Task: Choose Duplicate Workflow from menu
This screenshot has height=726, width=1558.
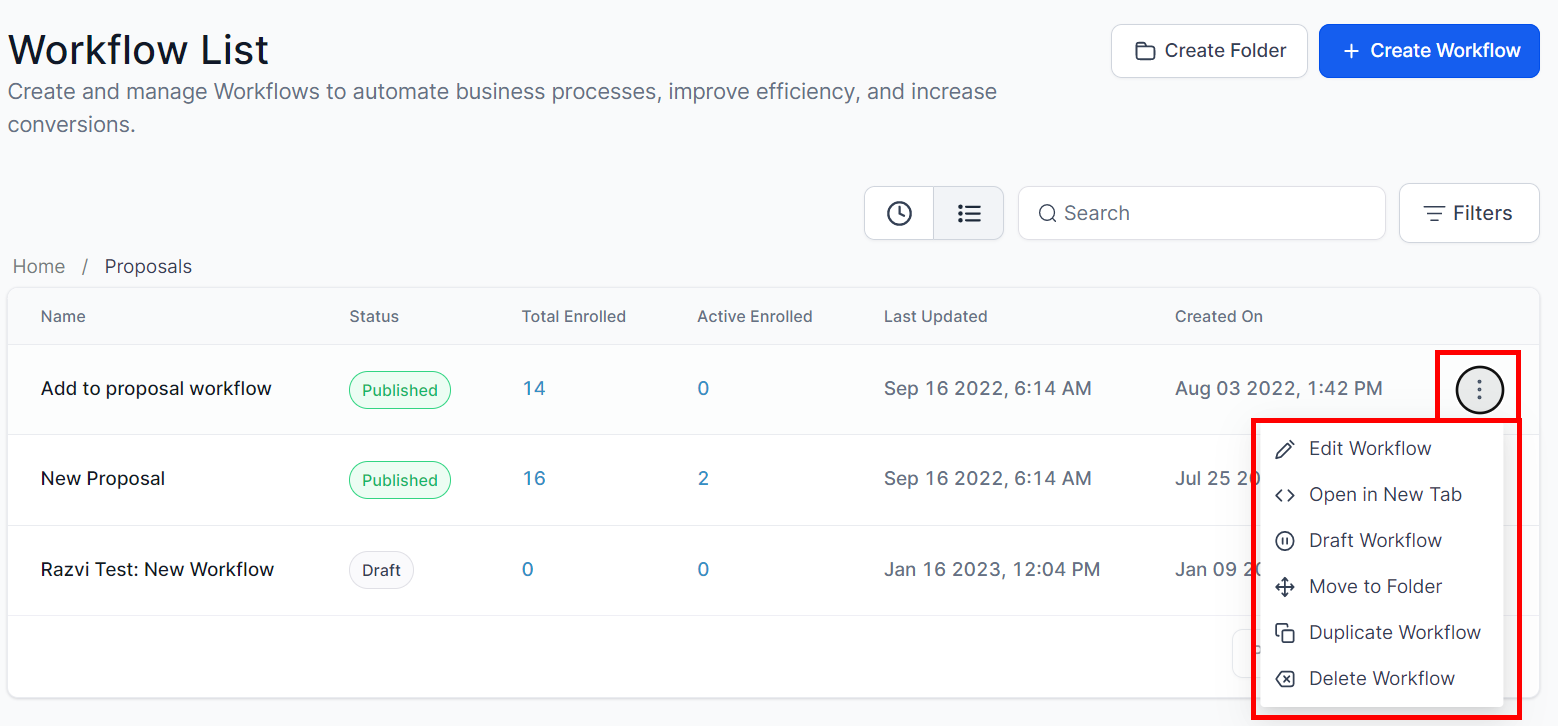Action: pos(1394,633)
